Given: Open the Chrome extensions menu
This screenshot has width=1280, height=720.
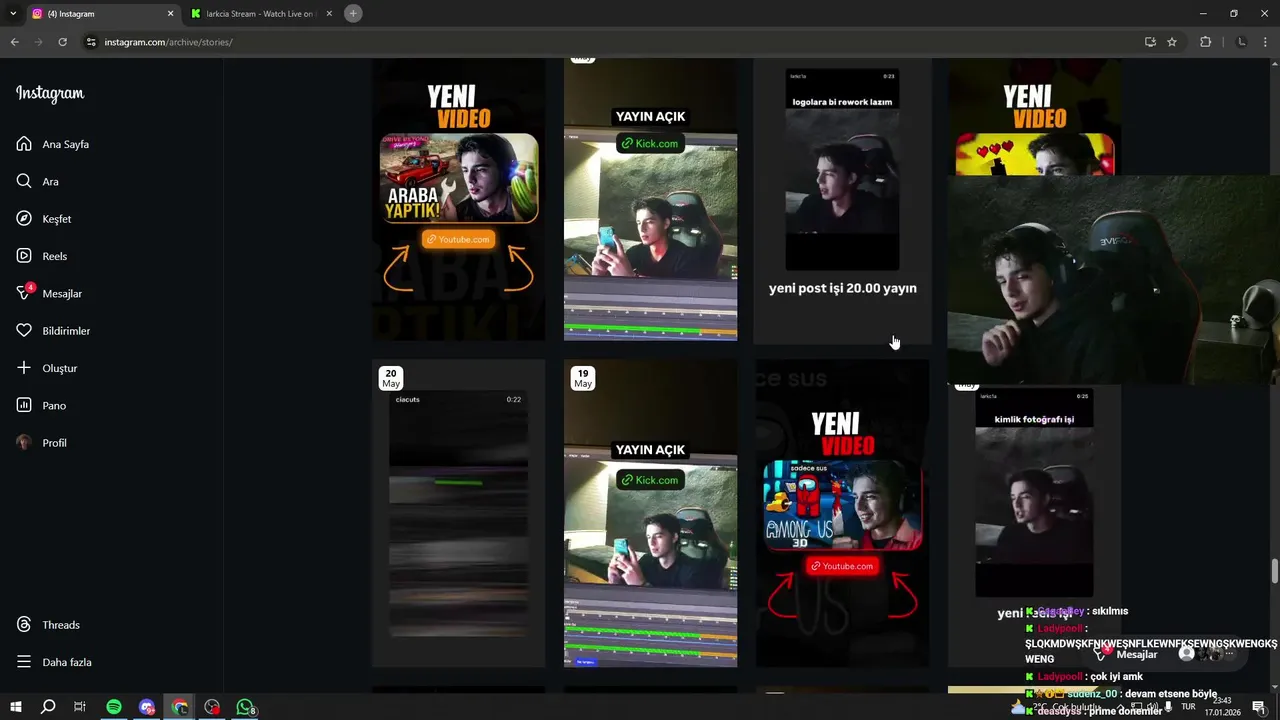Looking at the screenshot, I should (1205, 42).
